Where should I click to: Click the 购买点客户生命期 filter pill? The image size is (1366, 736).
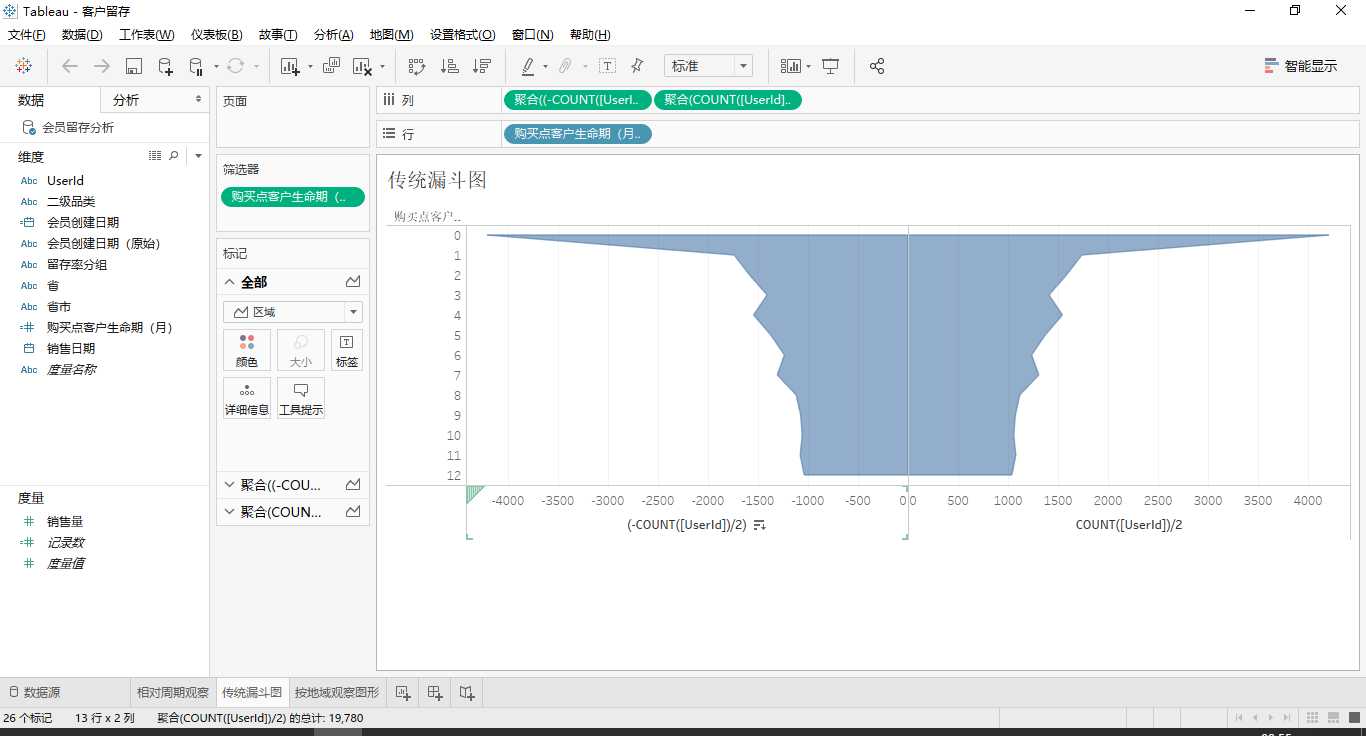pyautogui.click(x=293, y=197)
